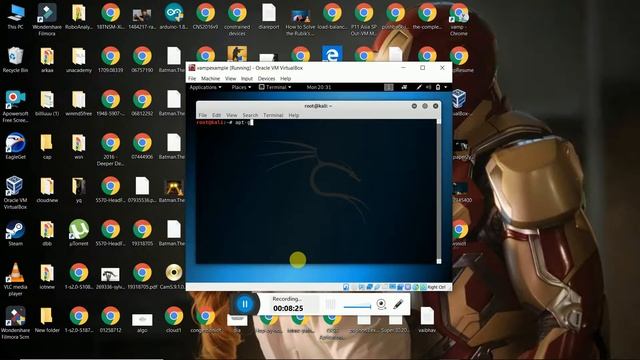The height and width of the screenshot is (360, 640).
Task: Click the Kali clock 'Mon 20:31'
Action: pos(319,87)
